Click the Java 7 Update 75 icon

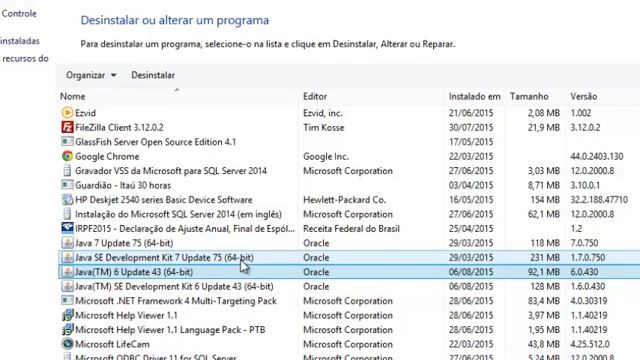pyautogui.click(x=67, y=243)
